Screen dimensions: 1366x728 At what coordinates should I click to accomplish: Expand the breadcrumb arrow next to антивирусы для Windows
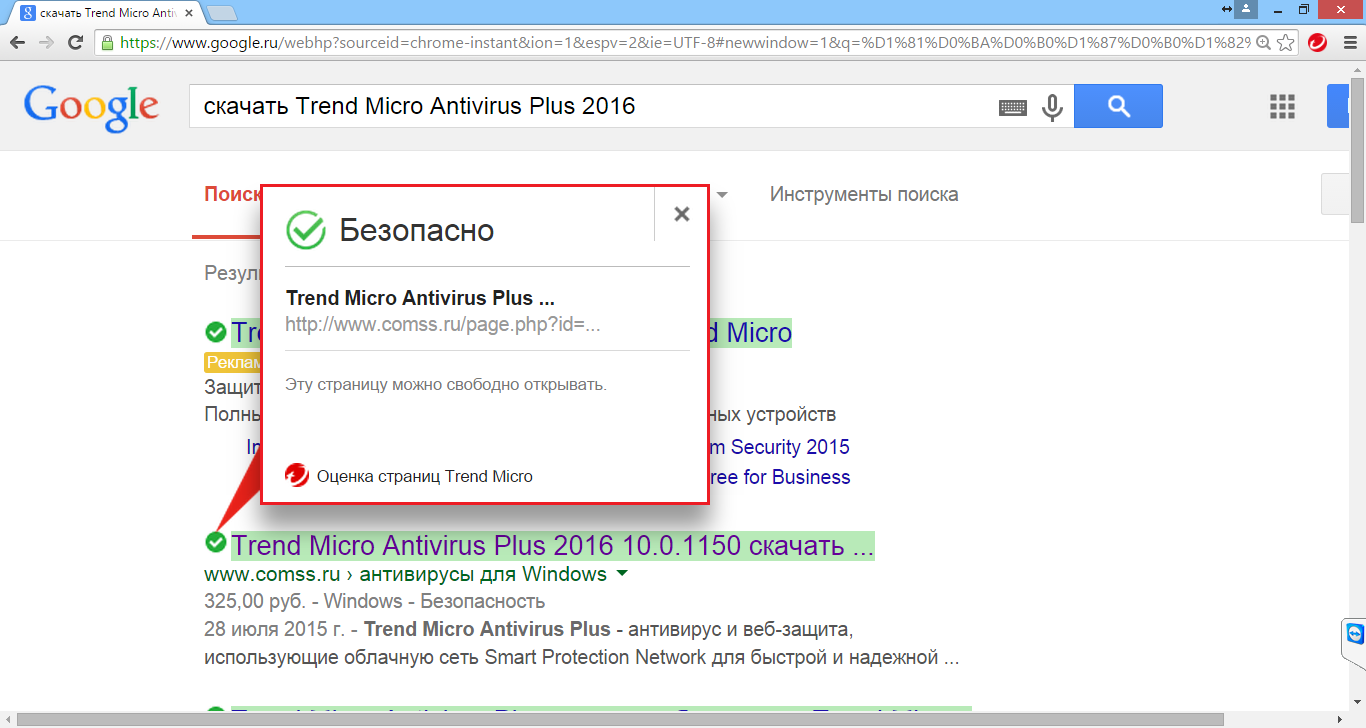point(623,573)
